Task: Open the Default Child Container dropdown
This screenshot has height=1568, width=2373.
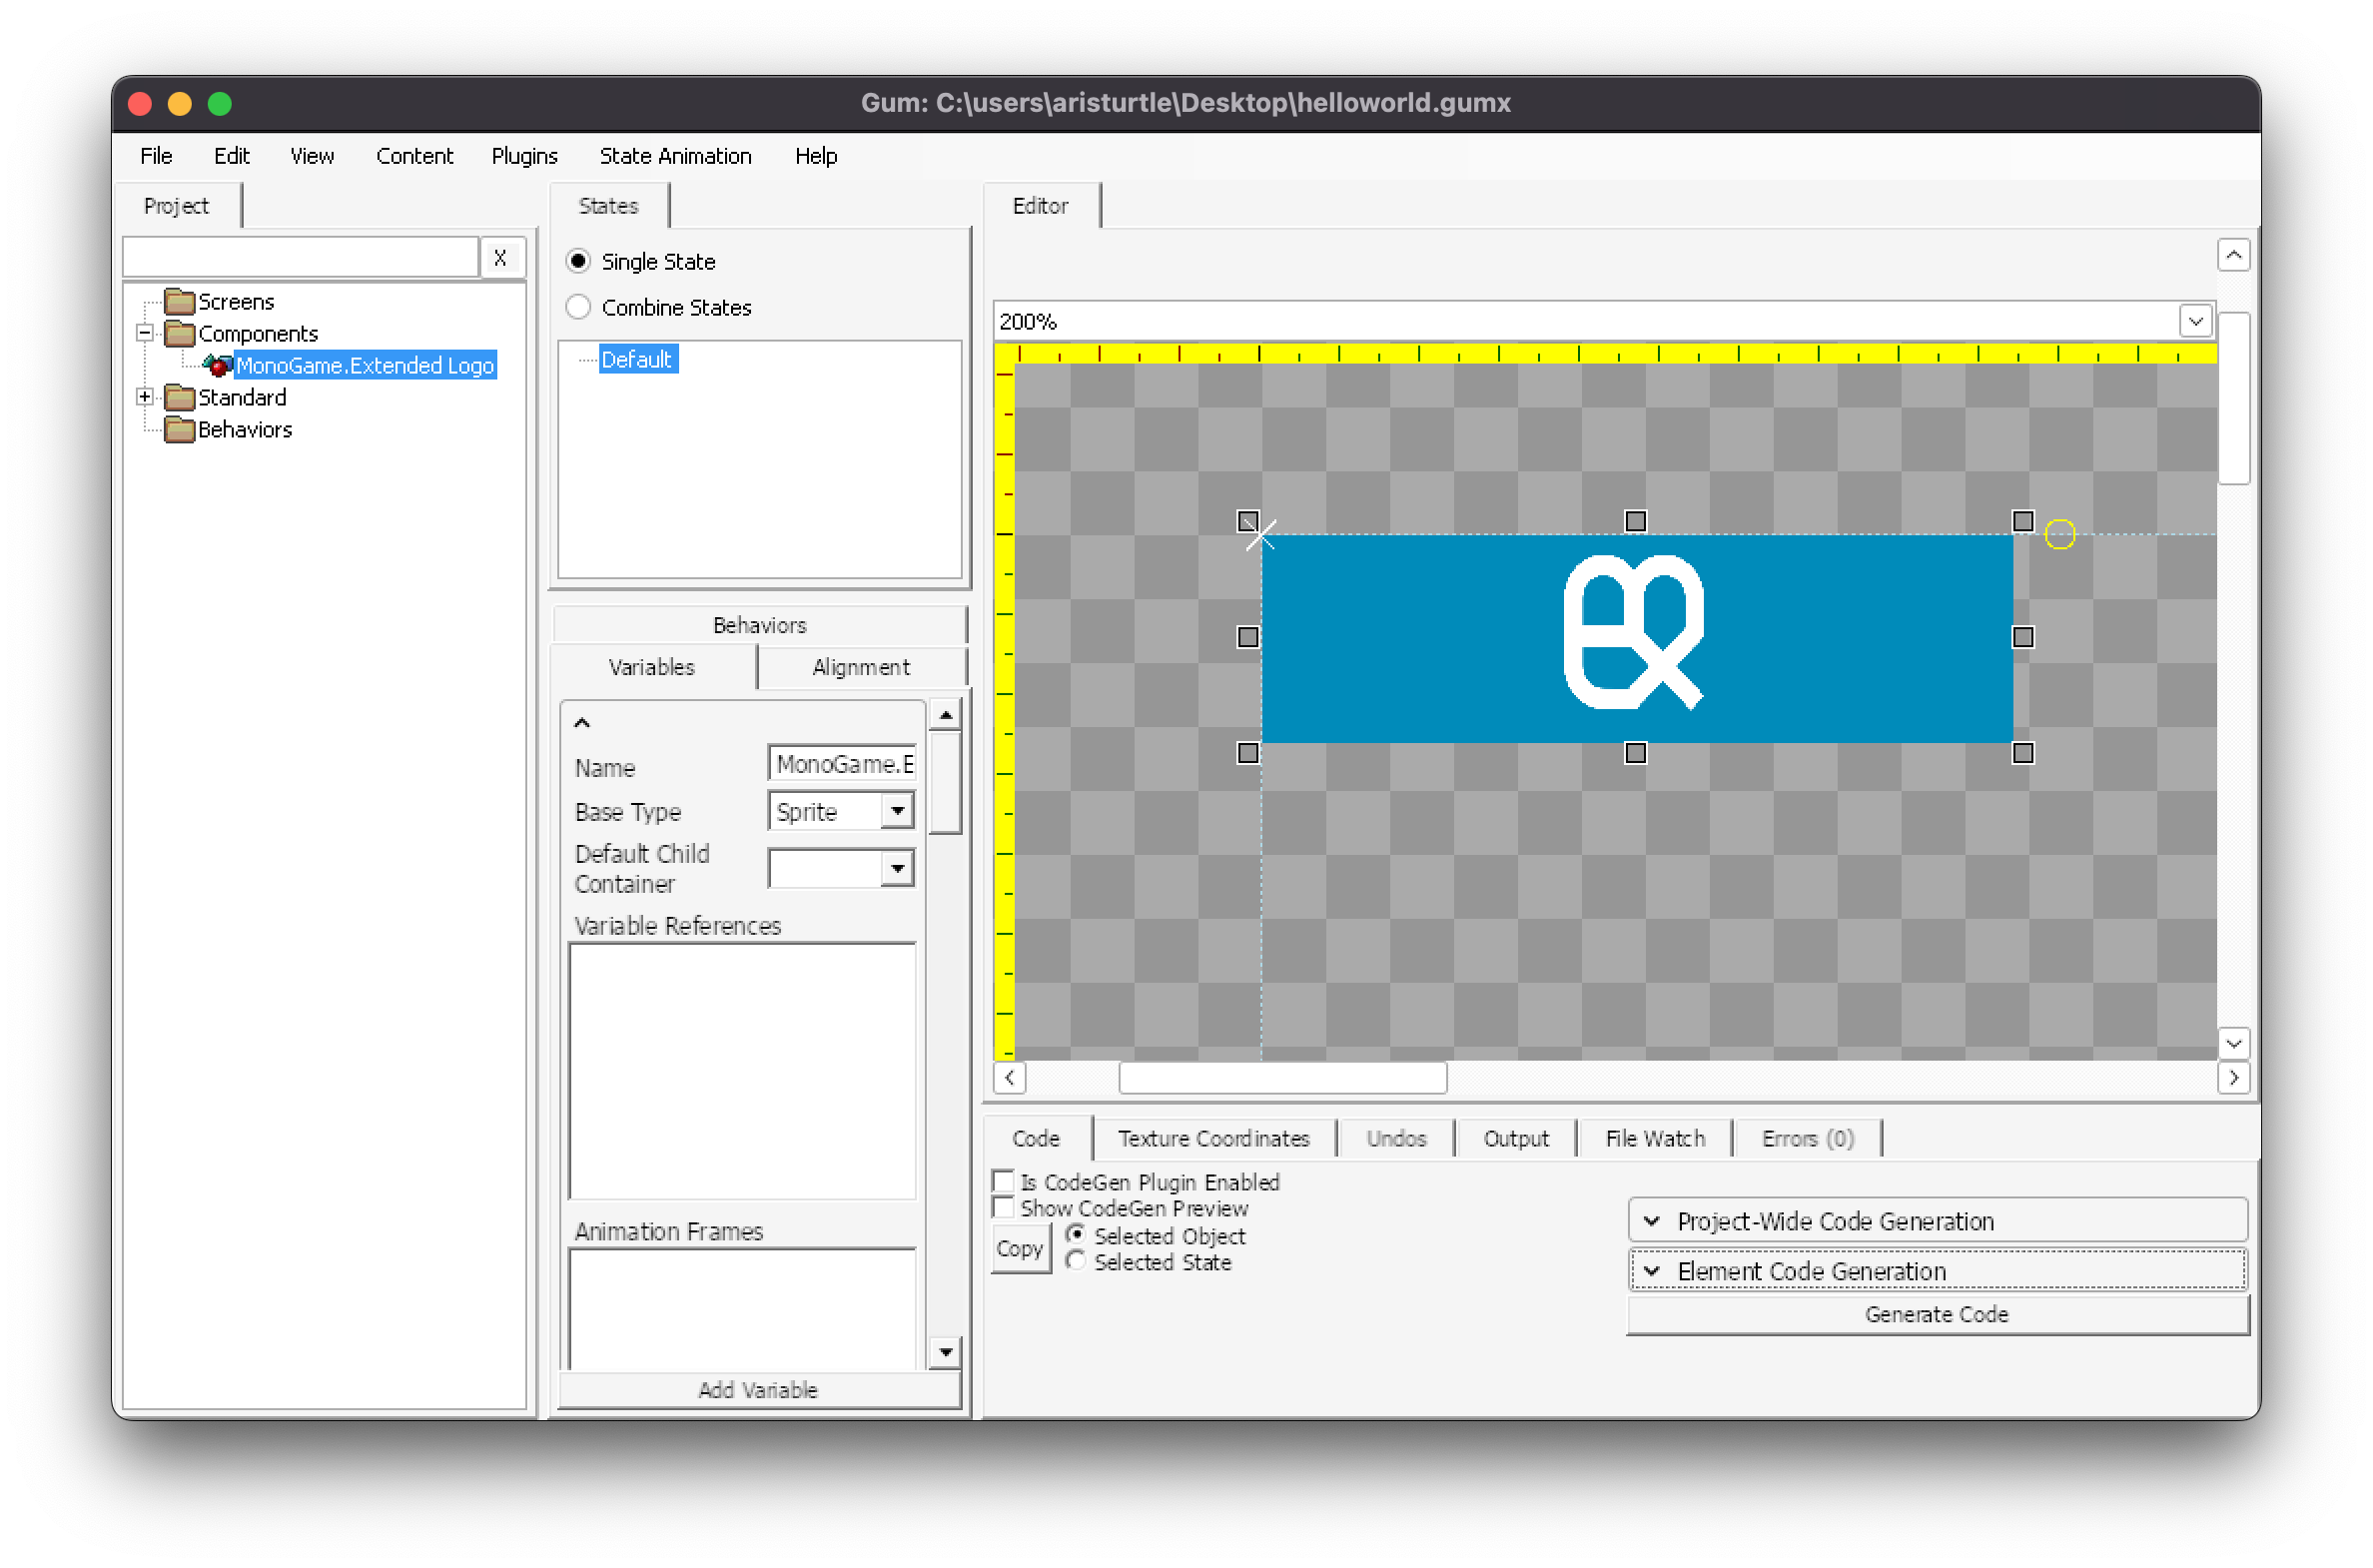Action: [898, 868]
